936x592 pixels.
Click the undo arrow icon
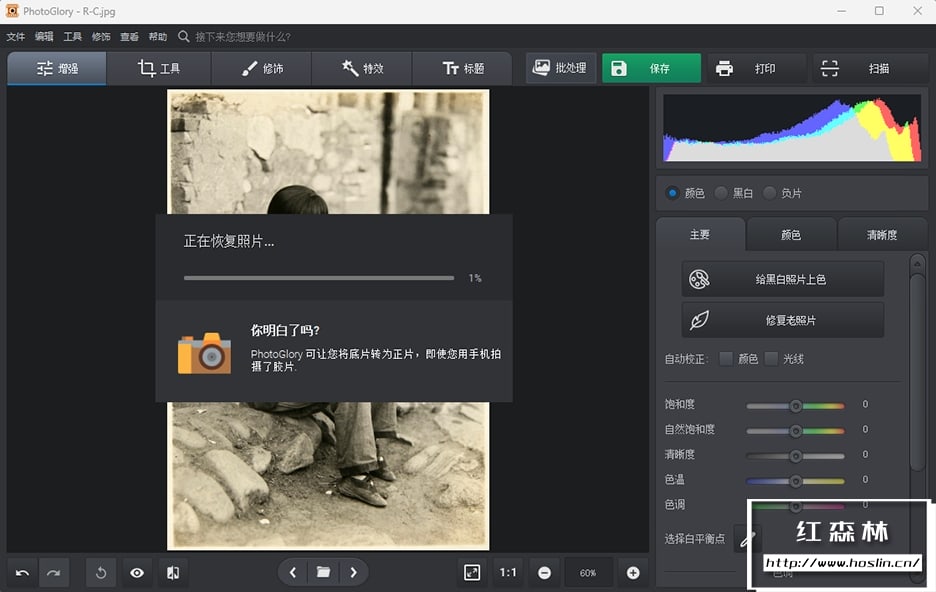22,573
